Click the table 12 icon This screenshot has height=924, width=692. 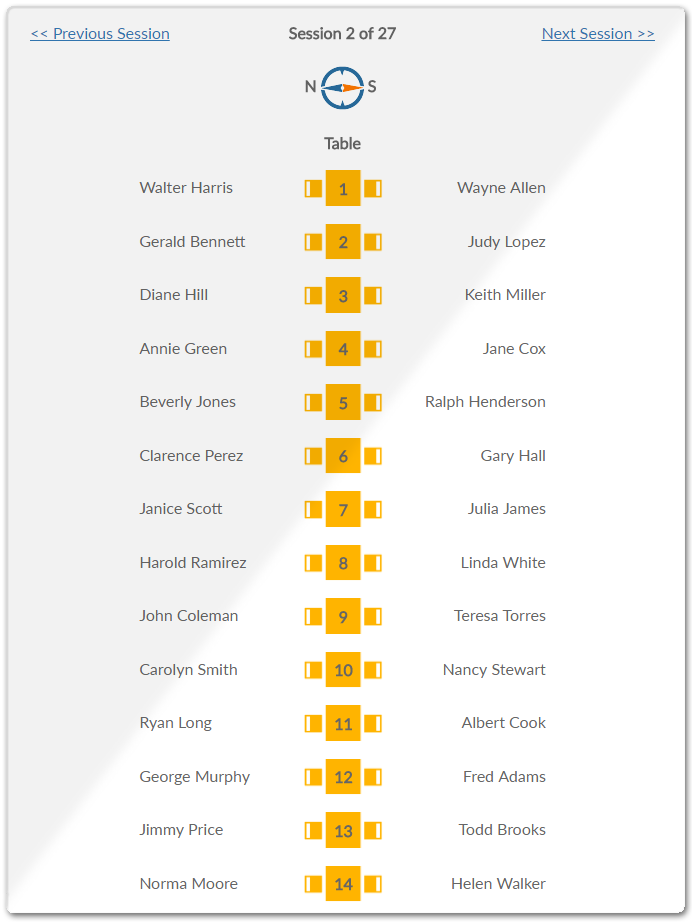(343, 777)
